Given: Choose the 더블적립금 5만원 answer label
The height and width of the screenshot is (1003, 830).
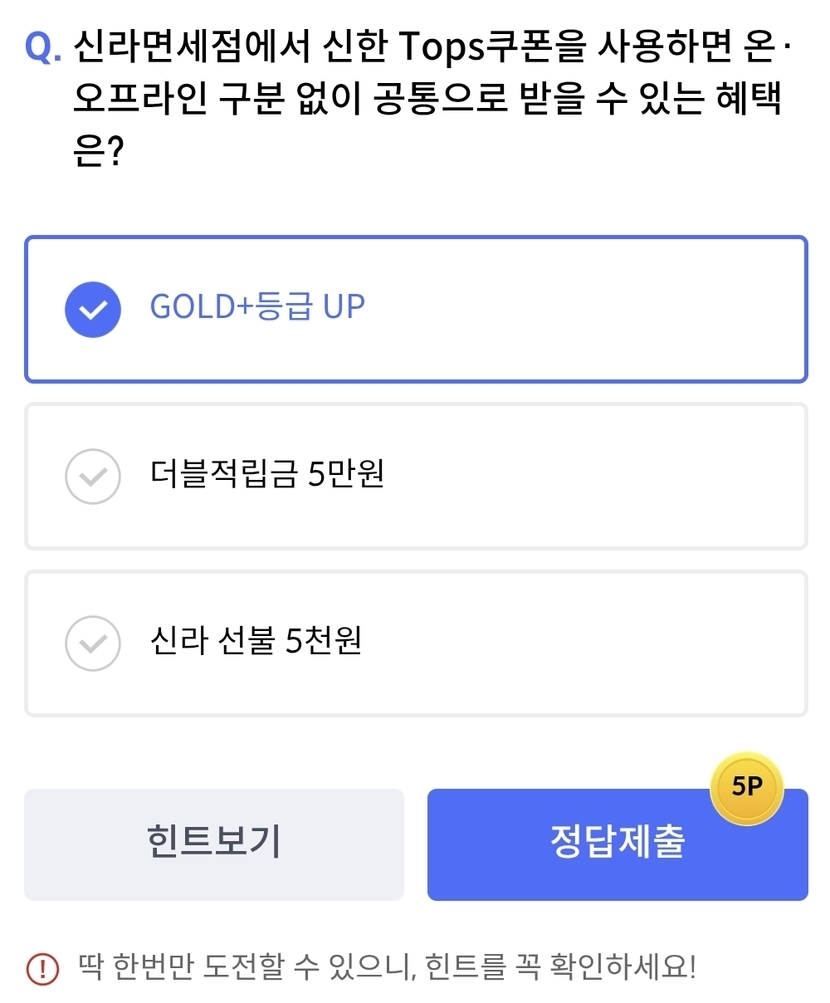Looking at the screenshot, I should click(x=267, y=475).
